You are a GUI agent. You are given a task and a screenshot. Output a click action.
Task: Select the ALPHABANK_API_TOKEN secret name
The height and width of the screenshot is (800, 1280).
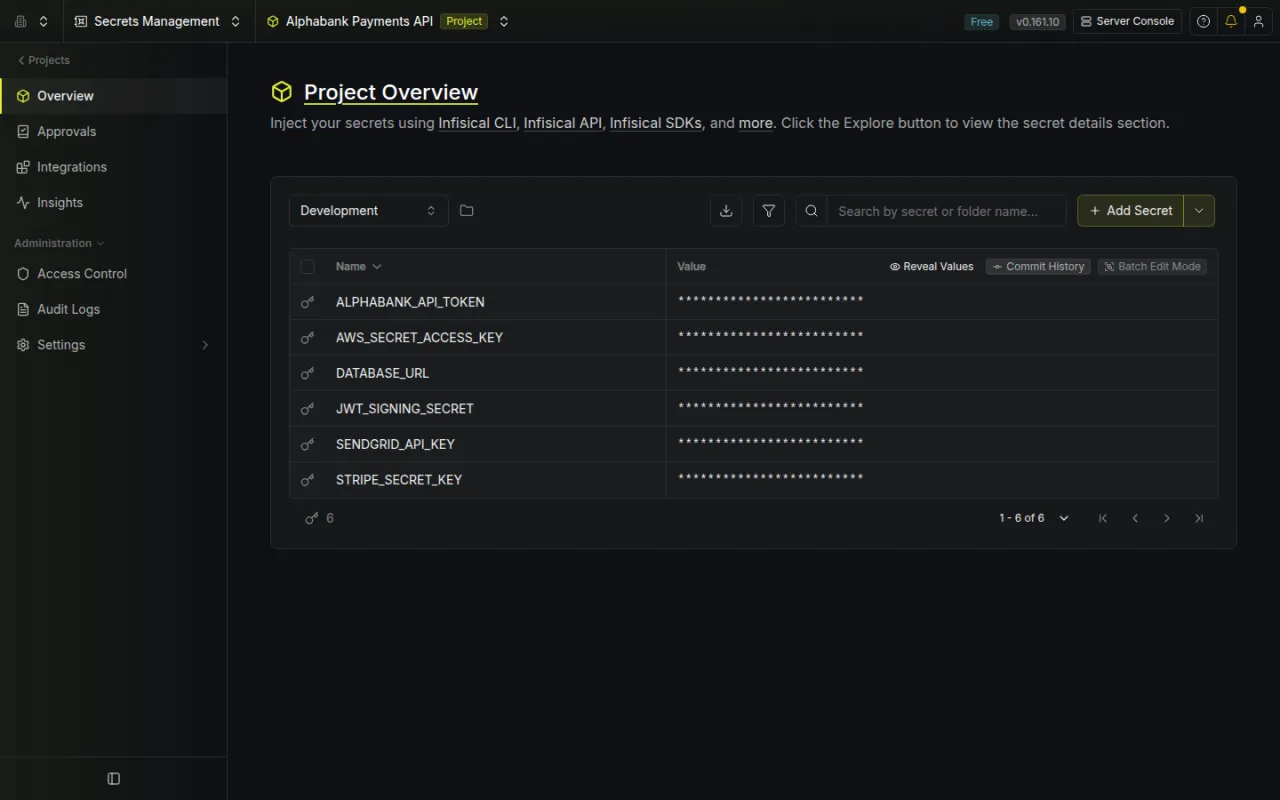pyautogui.click(x=410, y=302)
